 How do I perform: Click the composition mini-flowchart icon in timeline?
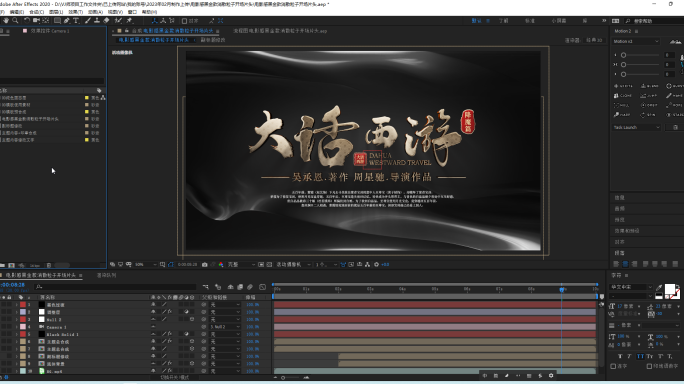click(x=205, y=287)
